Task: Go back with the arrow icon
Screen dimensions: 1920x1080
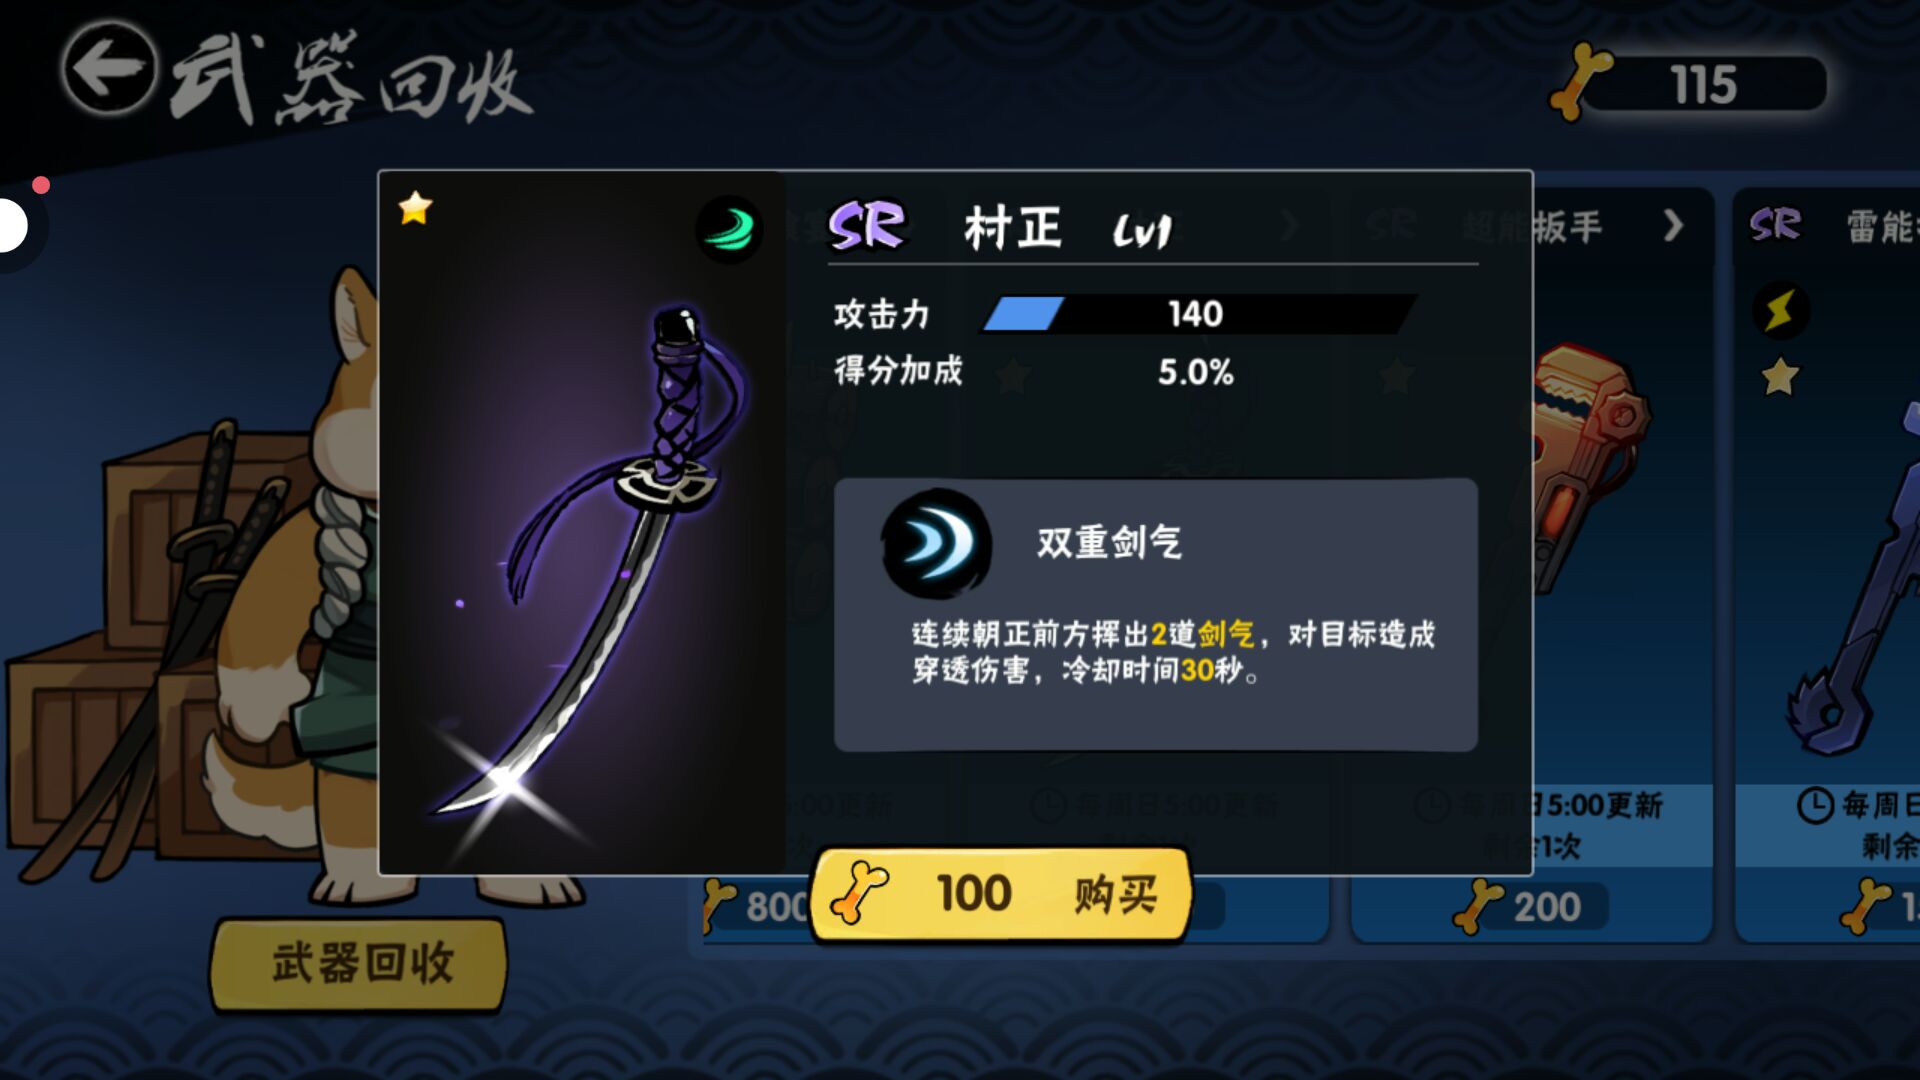Action: click(x=109, y=68)
